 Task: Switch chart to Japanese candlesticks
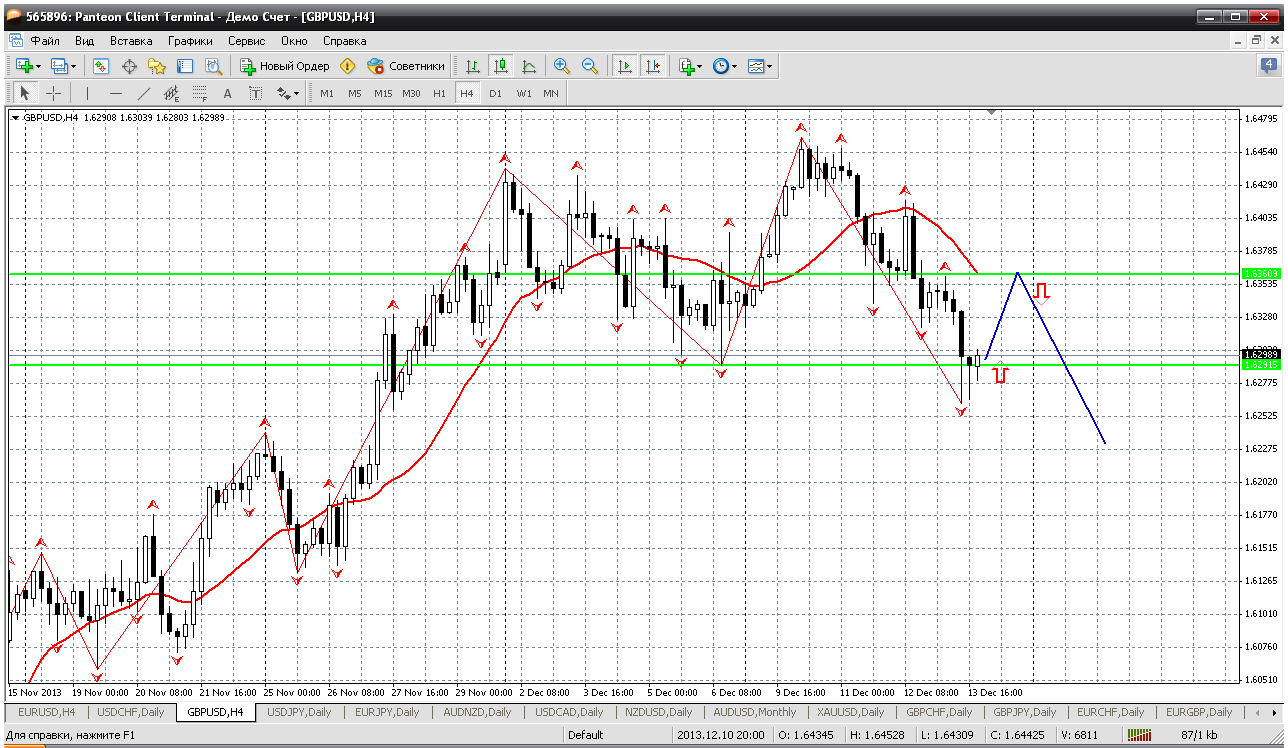tap(501, 66)
